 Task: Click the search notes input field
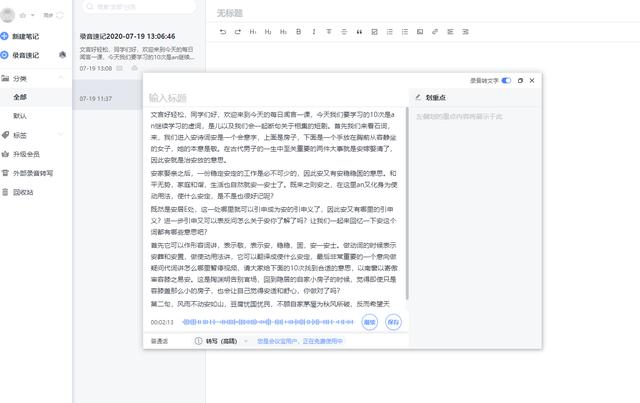[x=139, y=7]
